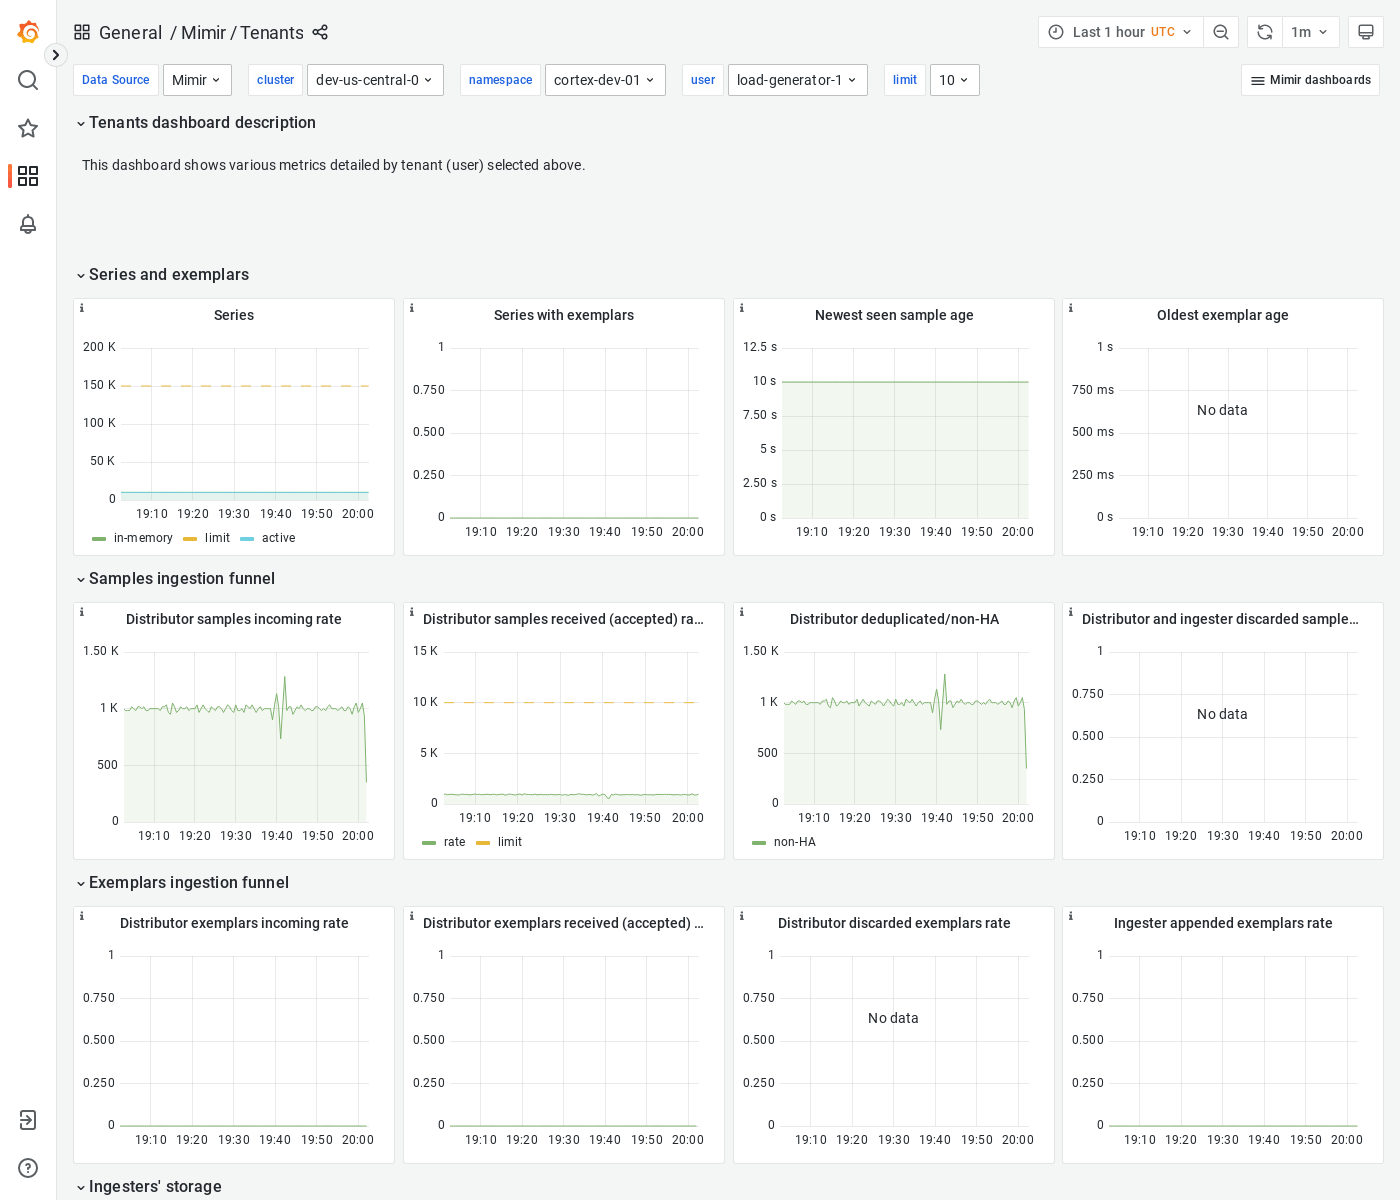Change the namespace dropdown value
This screenshot has width=1400, height=1200.
605,79
